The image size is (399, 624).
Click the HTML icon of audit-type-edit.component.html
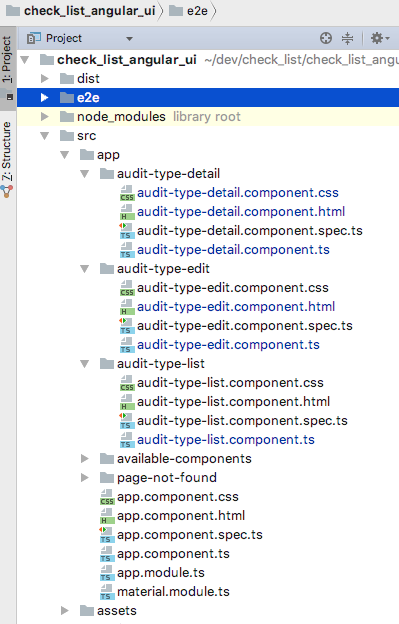pos(127,307)
